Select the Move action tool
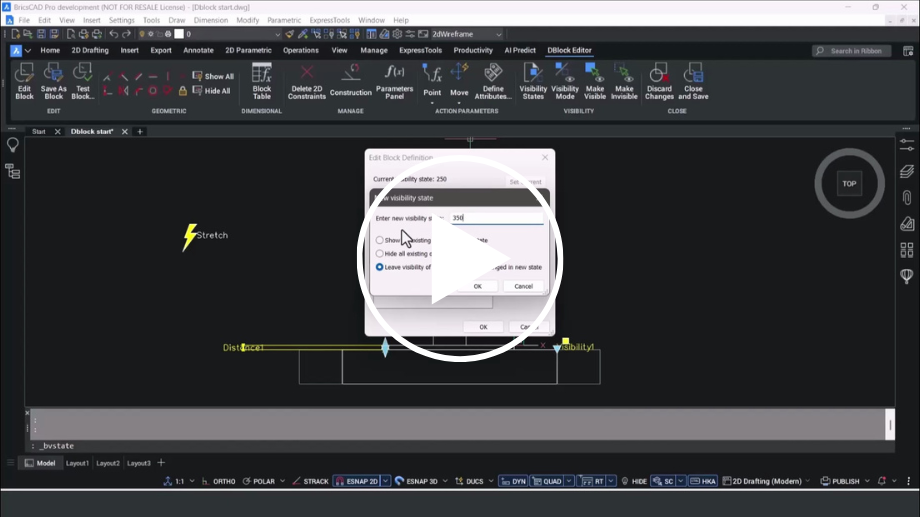Screen dimensions: 920x517 coord(459,81)
